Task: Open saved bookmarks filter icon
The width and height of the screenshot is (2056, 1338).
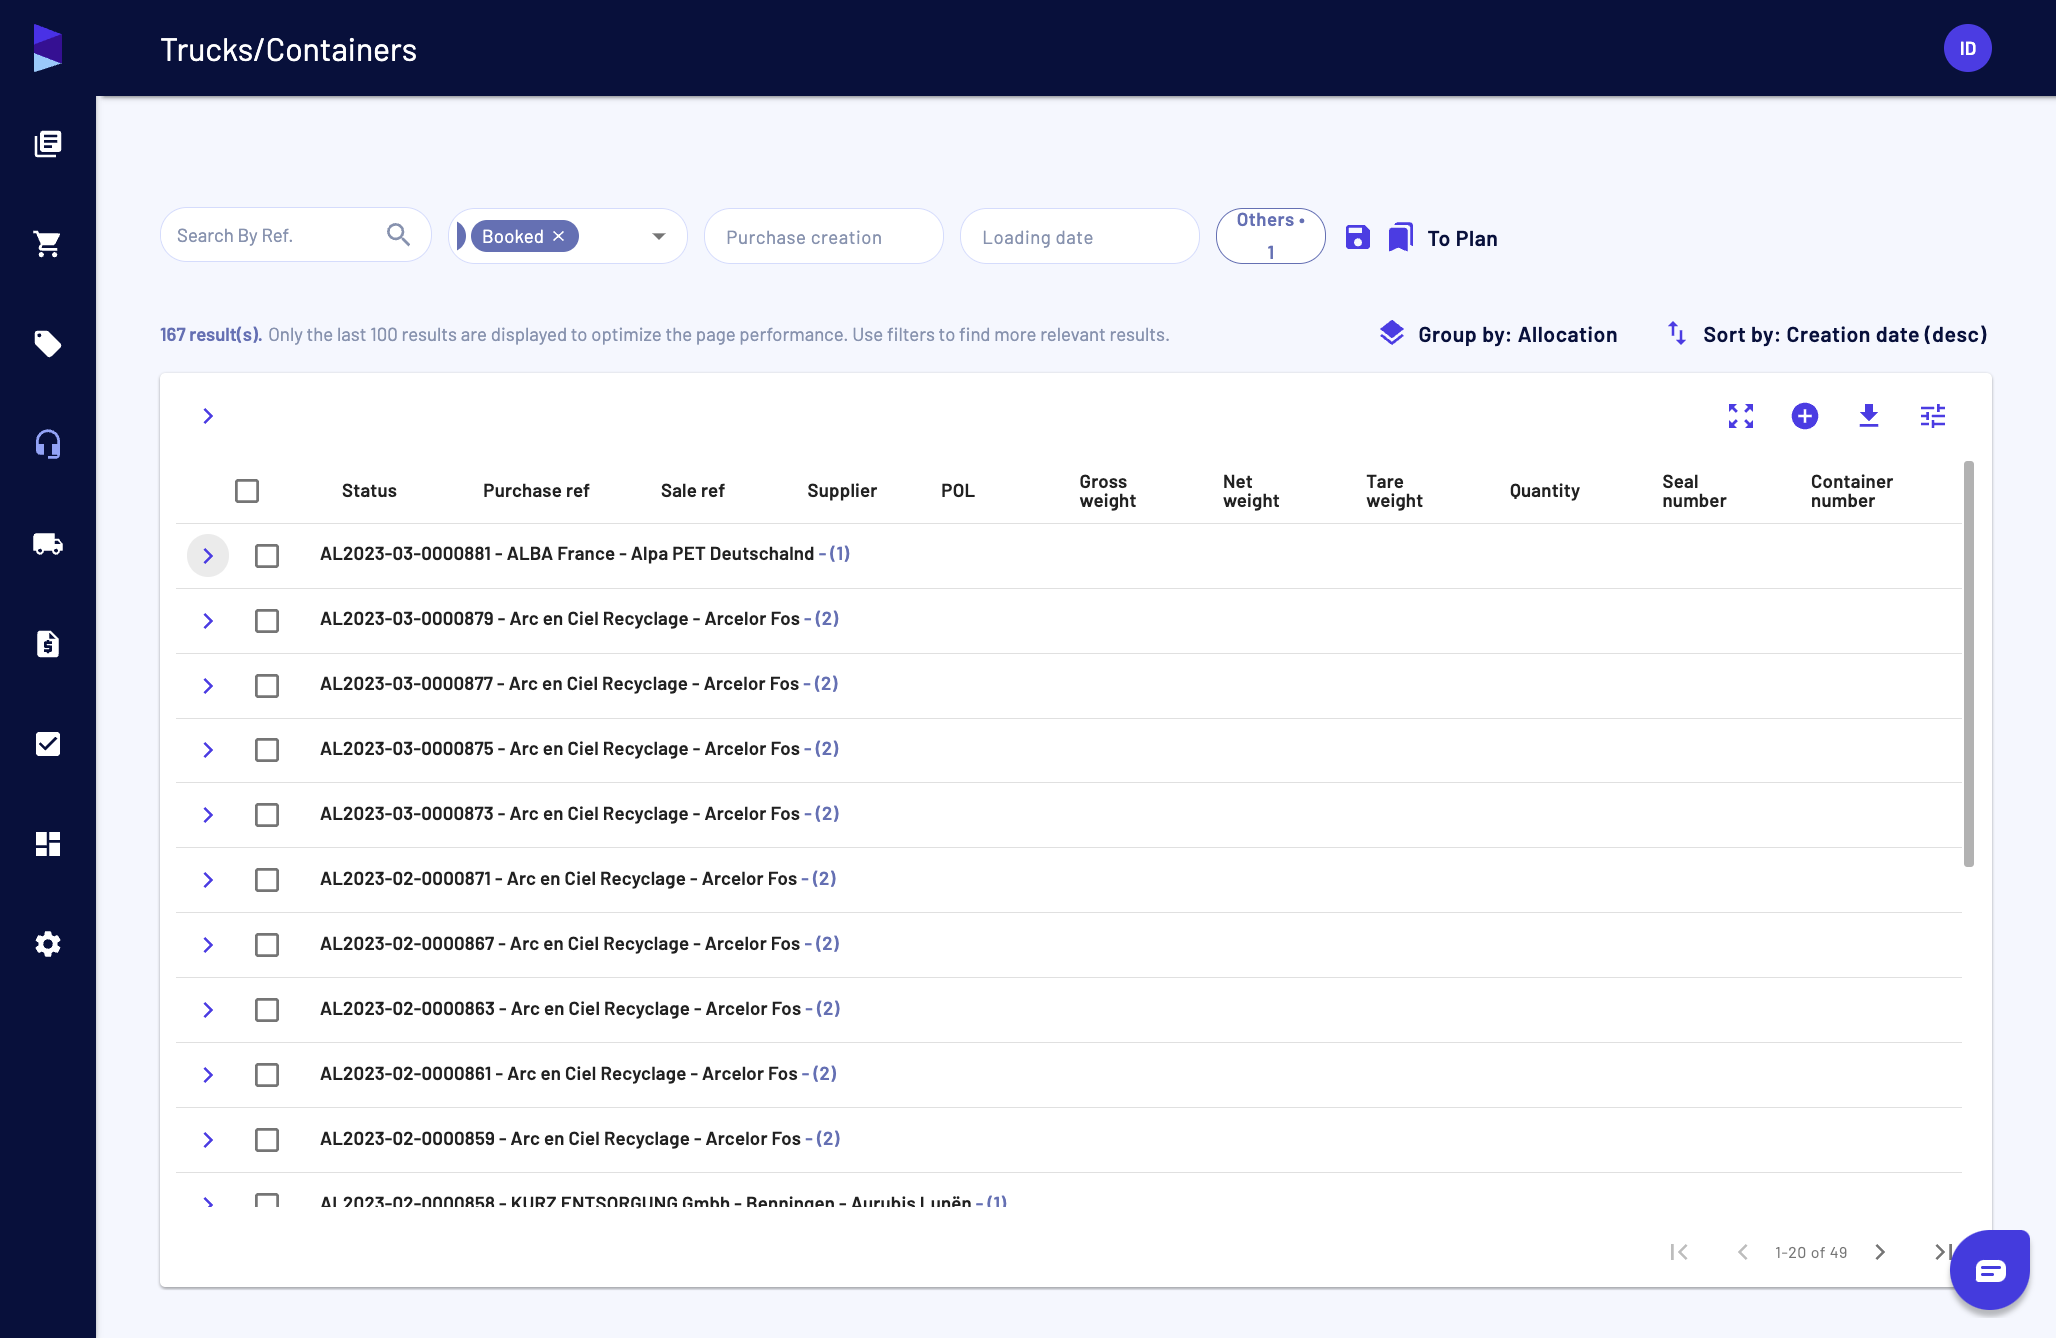Action: pyautogui.click(x=1401, y=237)
